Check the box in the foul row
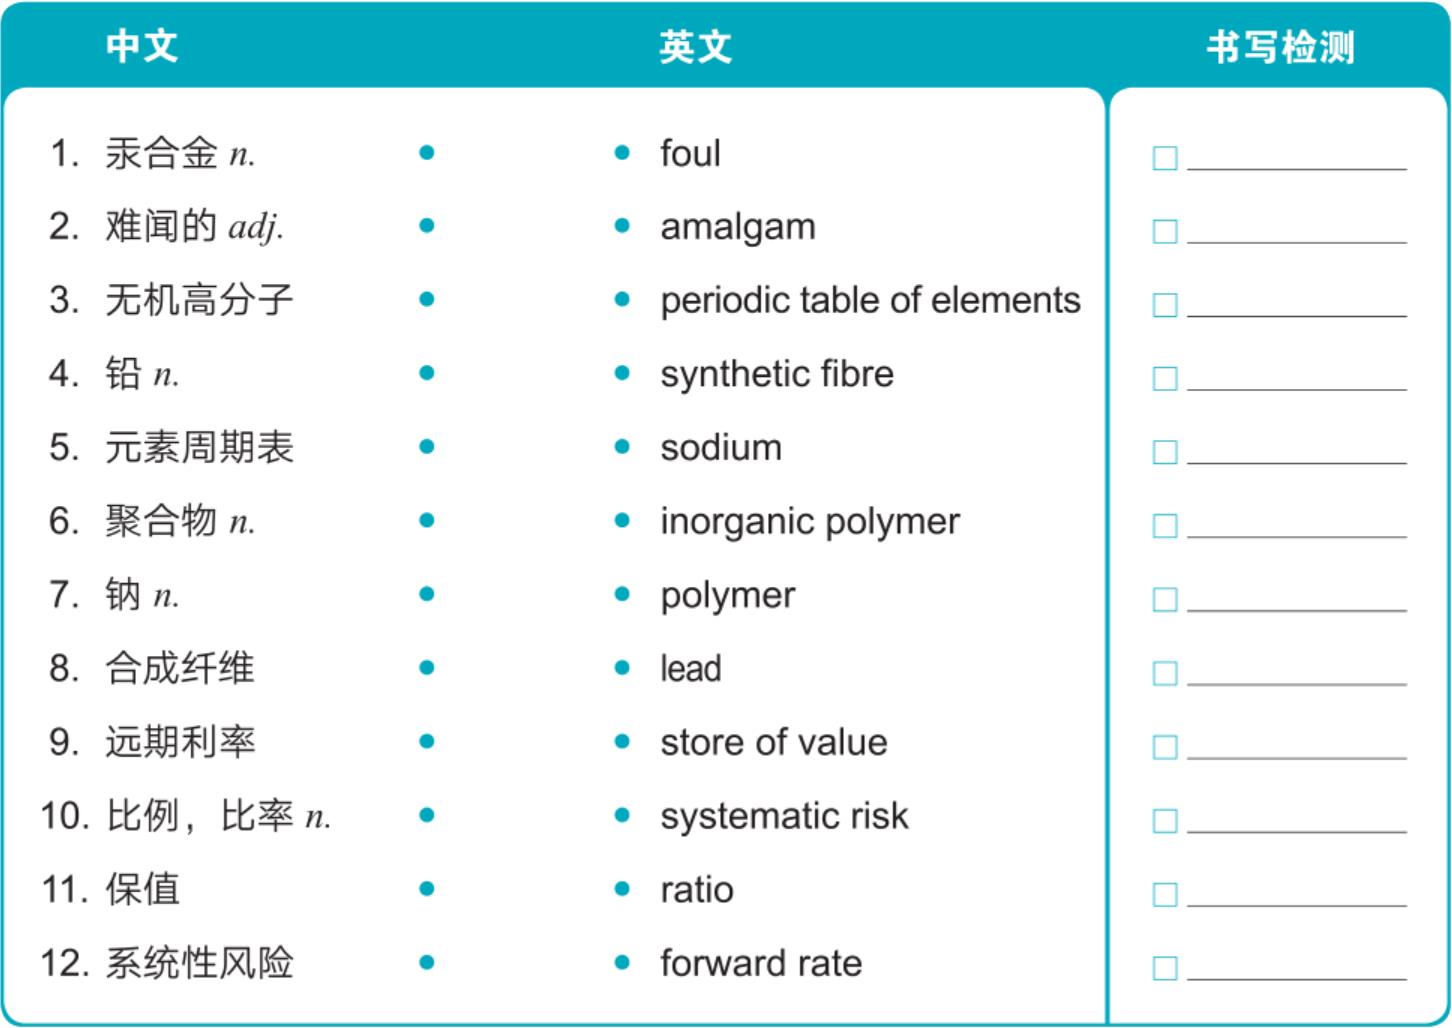The height and width of the screenshot is (1028, 1452). pyautogui.click(x=1165, y=158)
